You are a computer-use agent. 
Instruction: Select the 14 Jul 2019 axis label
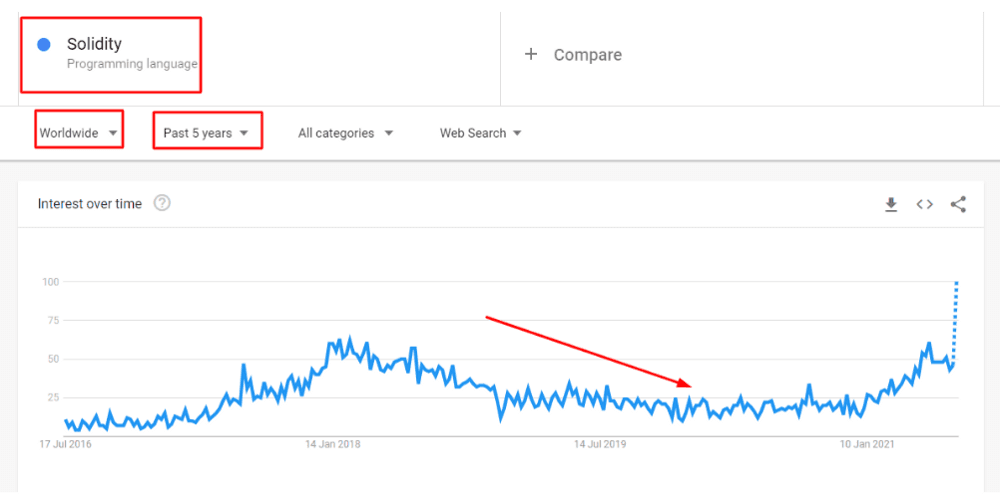pos(600,444)
